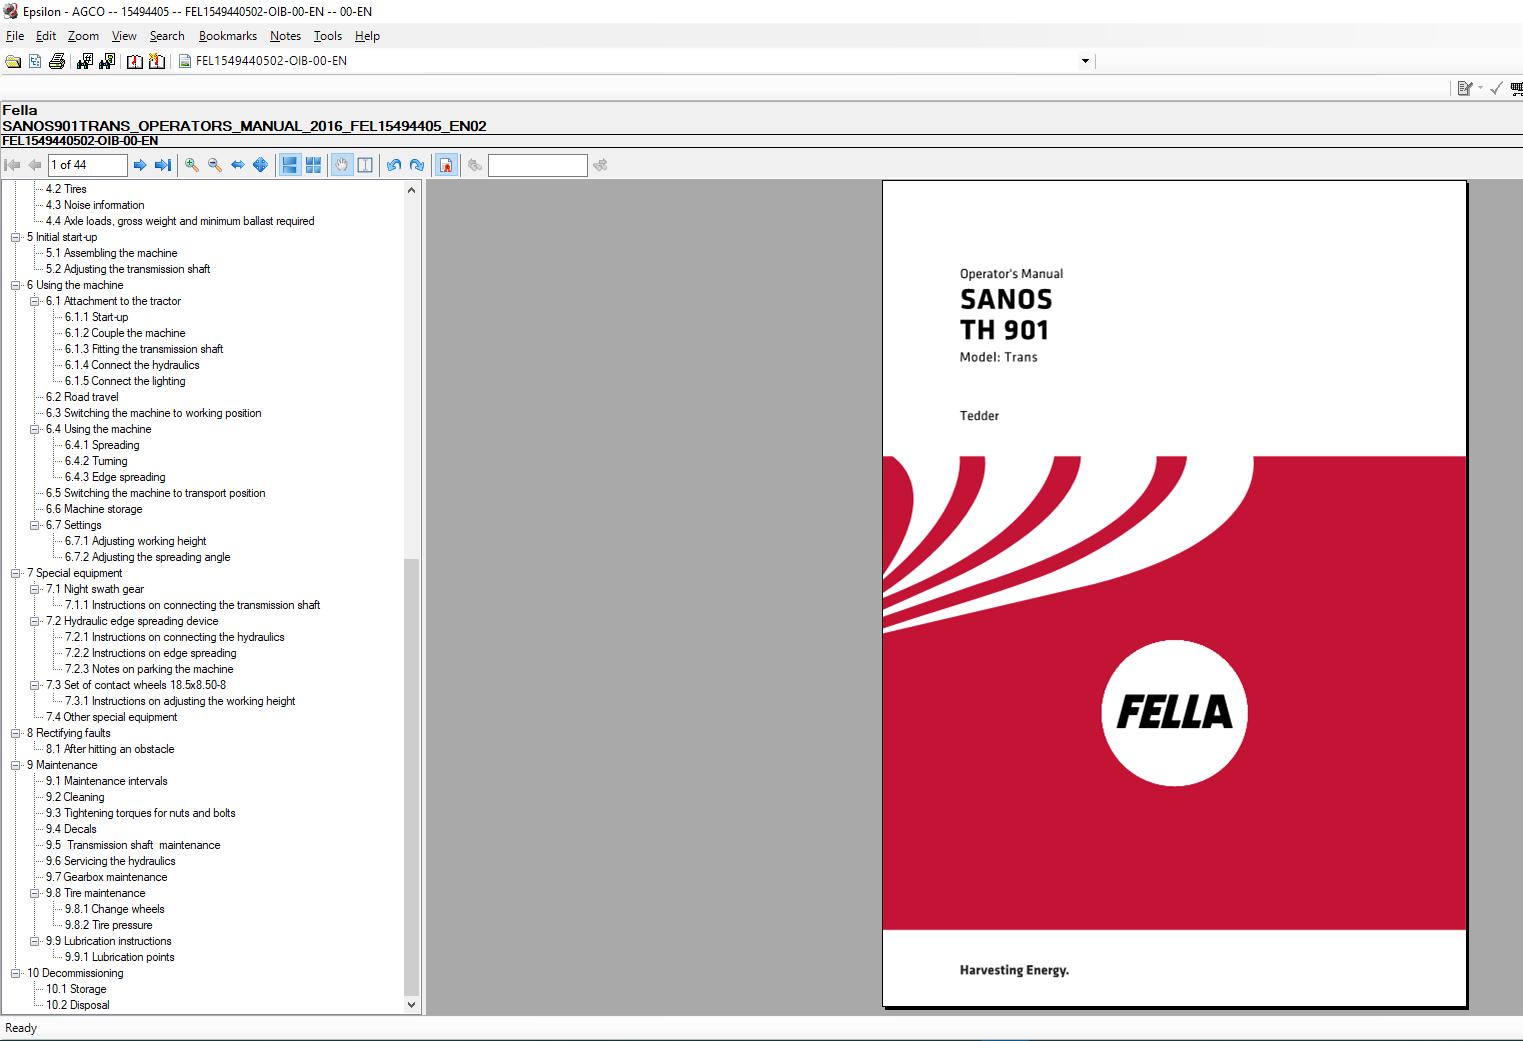Toggle the split page view mode
The image size is (1523, 1041).
pos(365,165)
